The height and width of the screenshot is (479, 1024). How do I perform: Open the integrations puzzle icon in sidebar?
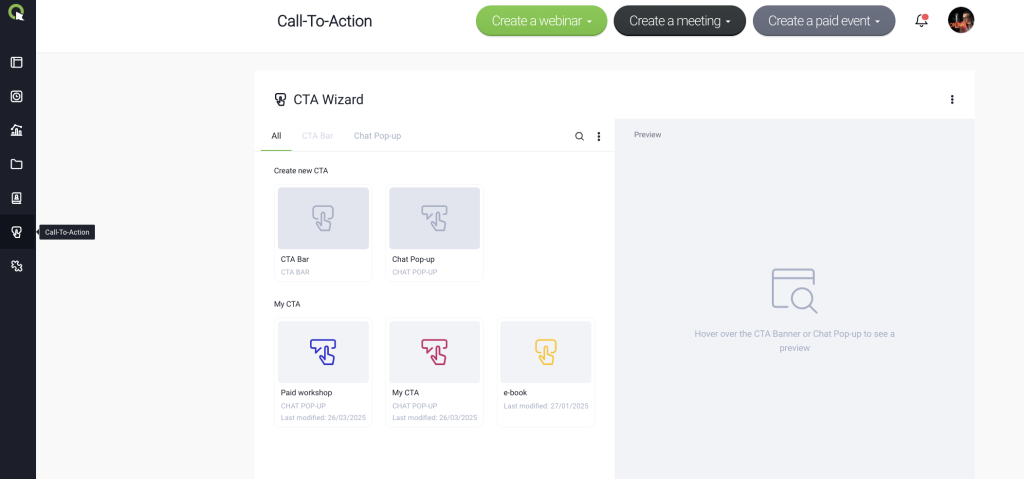pos(17,266)
